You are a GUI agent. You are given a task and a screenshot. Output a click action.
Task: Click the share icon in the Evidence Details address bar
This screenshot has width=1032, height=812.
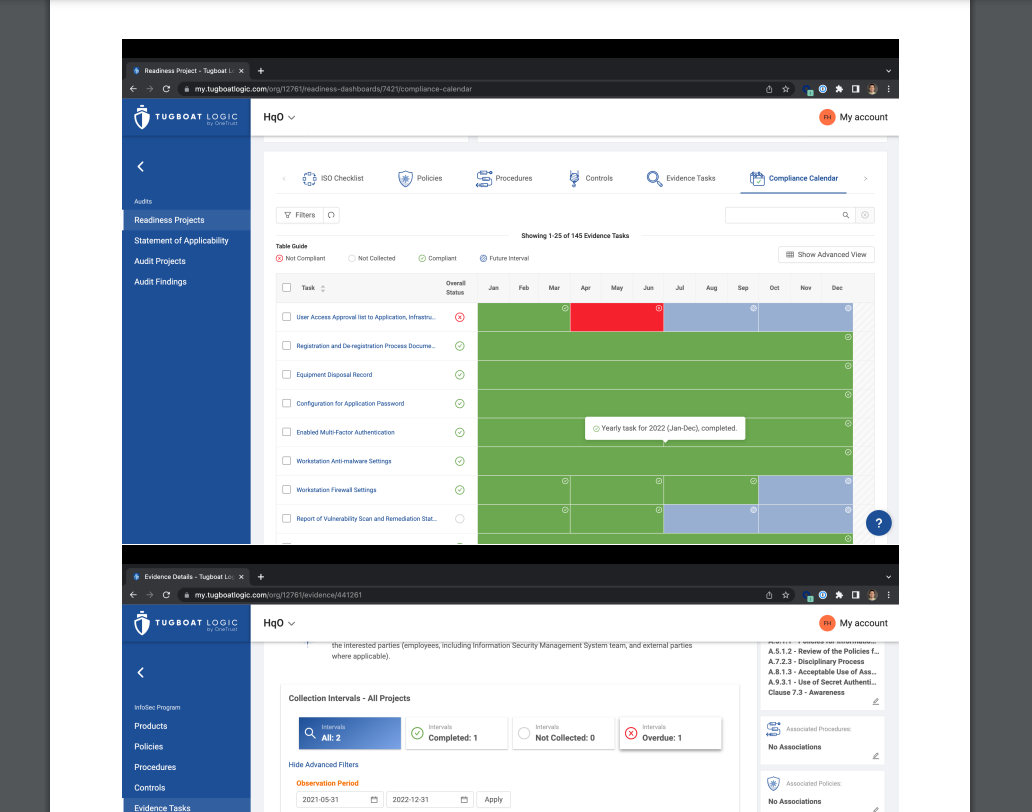tap(769, 595)
